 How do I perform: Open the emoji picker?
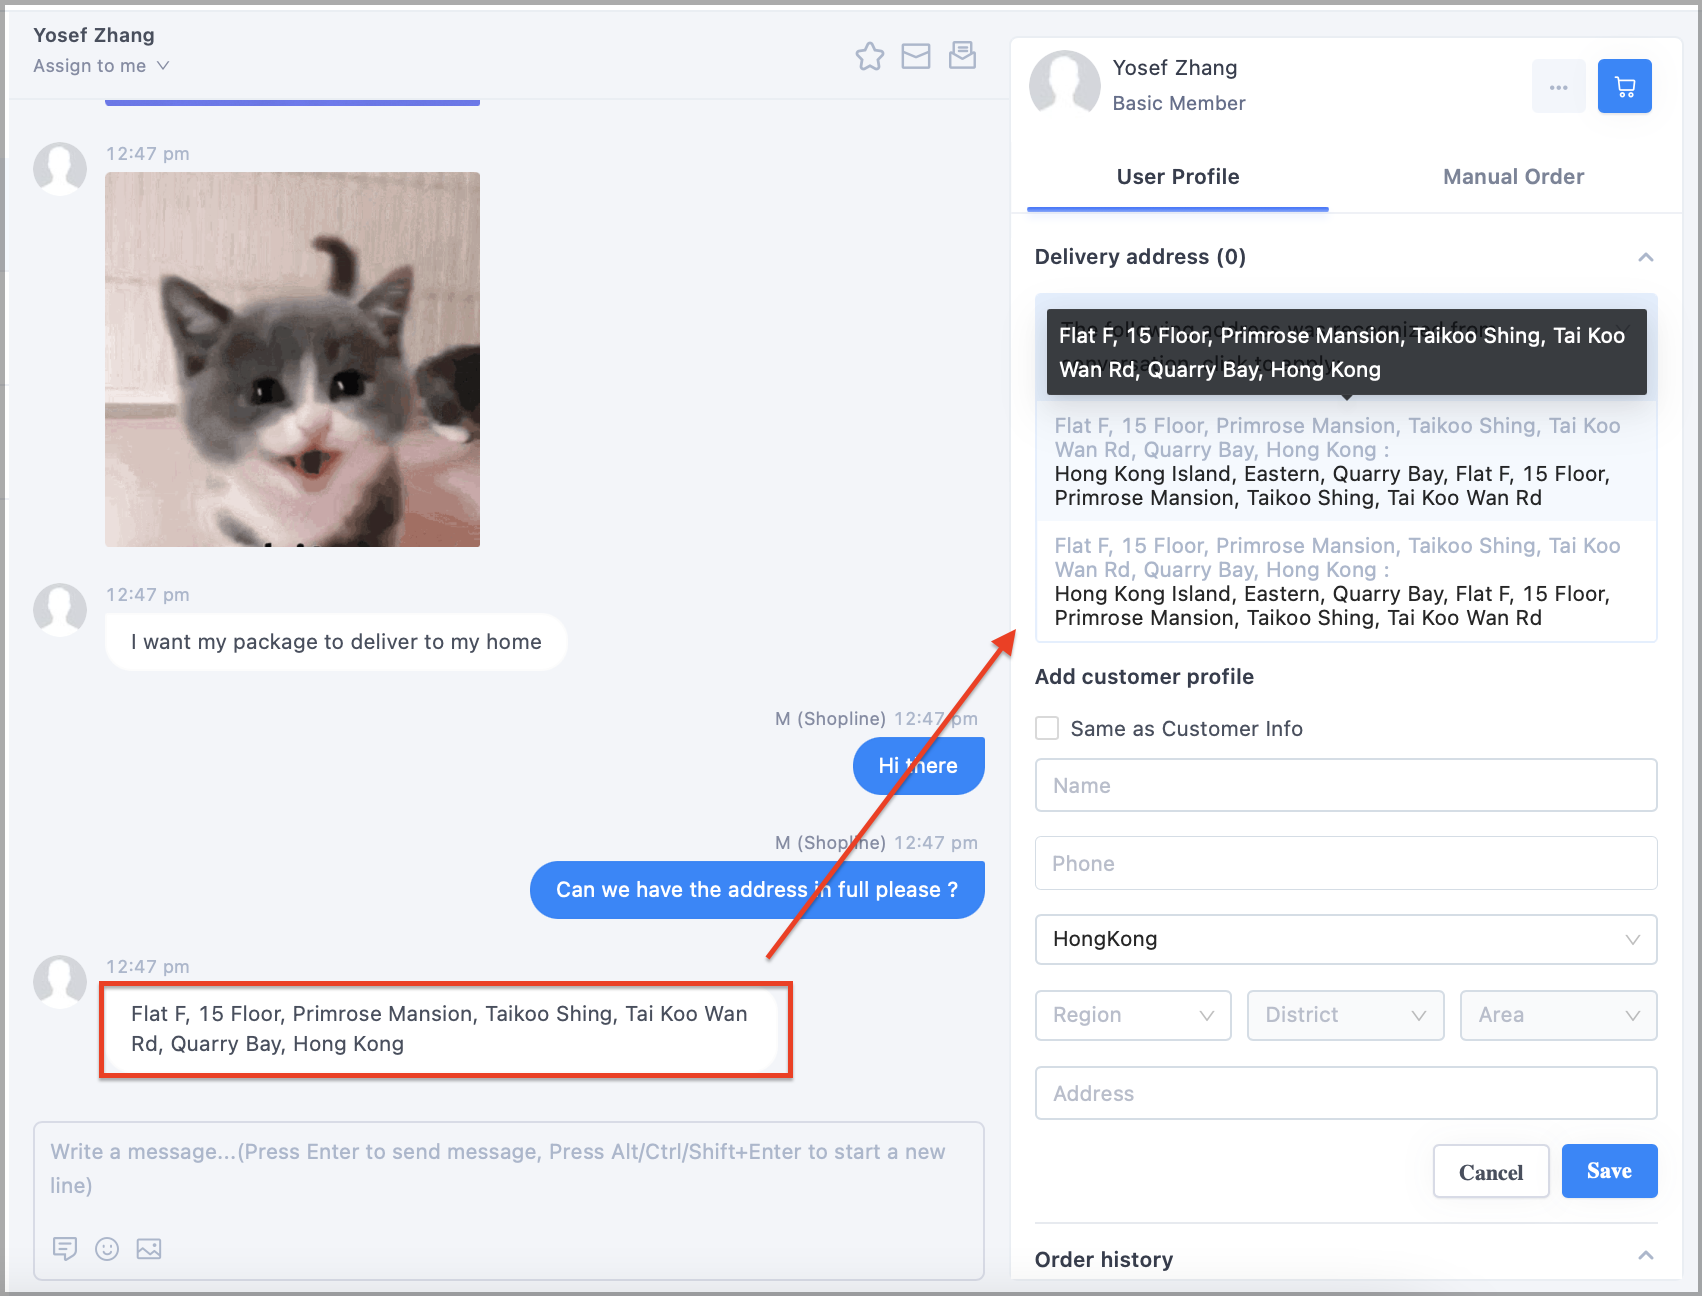coord(107,1248)
